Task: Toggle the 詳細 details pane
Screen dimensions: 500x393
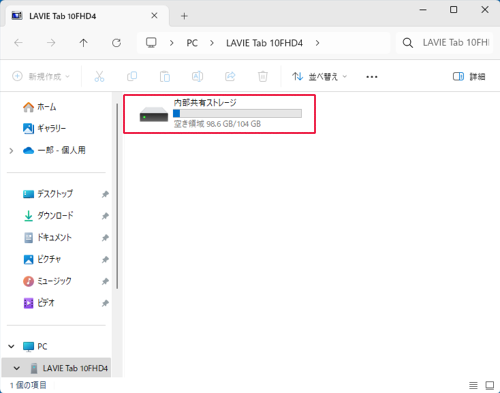Action: (x=469, y=77)
